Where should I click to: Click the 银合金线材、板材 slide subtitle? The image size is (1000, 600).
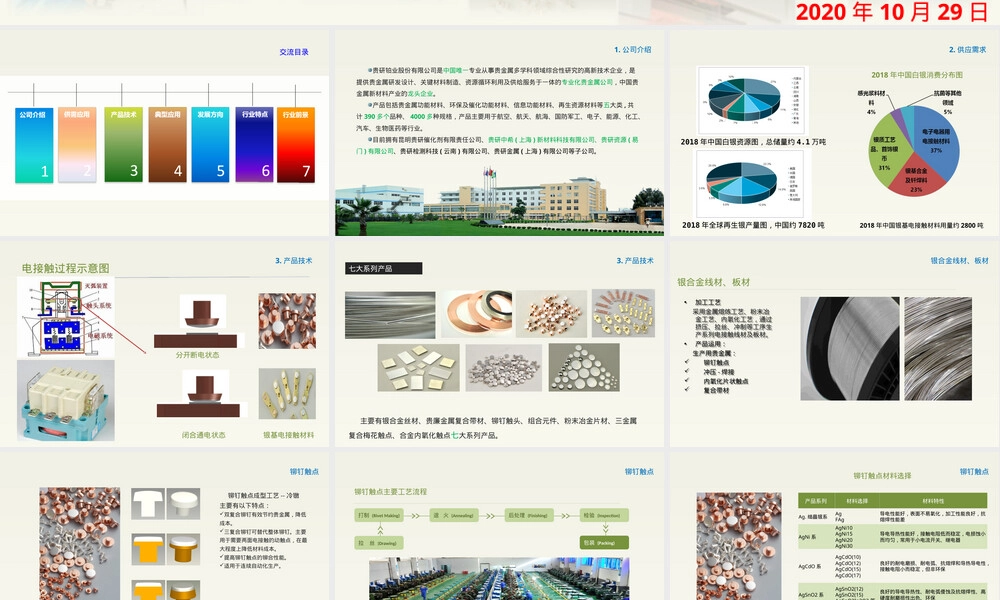[714, 282]
